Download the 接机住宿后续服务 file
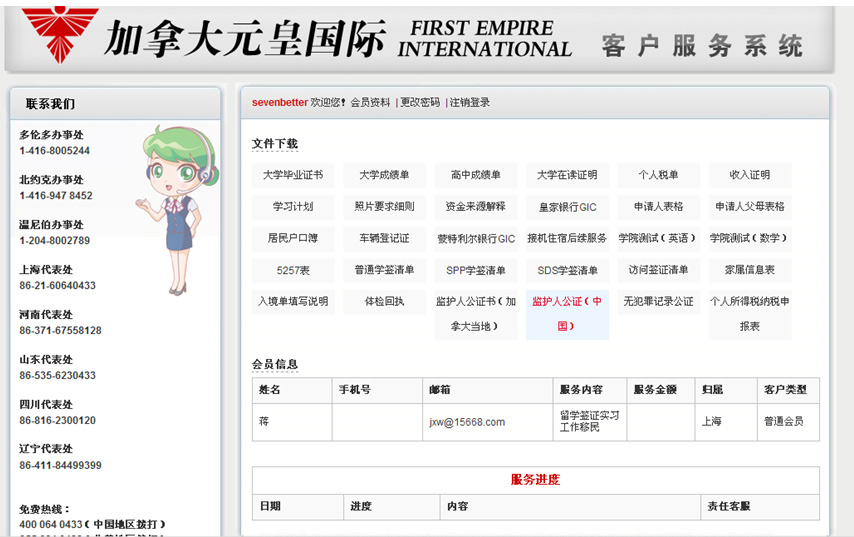Image resolution: width=854 pixels, height=537 pixels. 567,238
